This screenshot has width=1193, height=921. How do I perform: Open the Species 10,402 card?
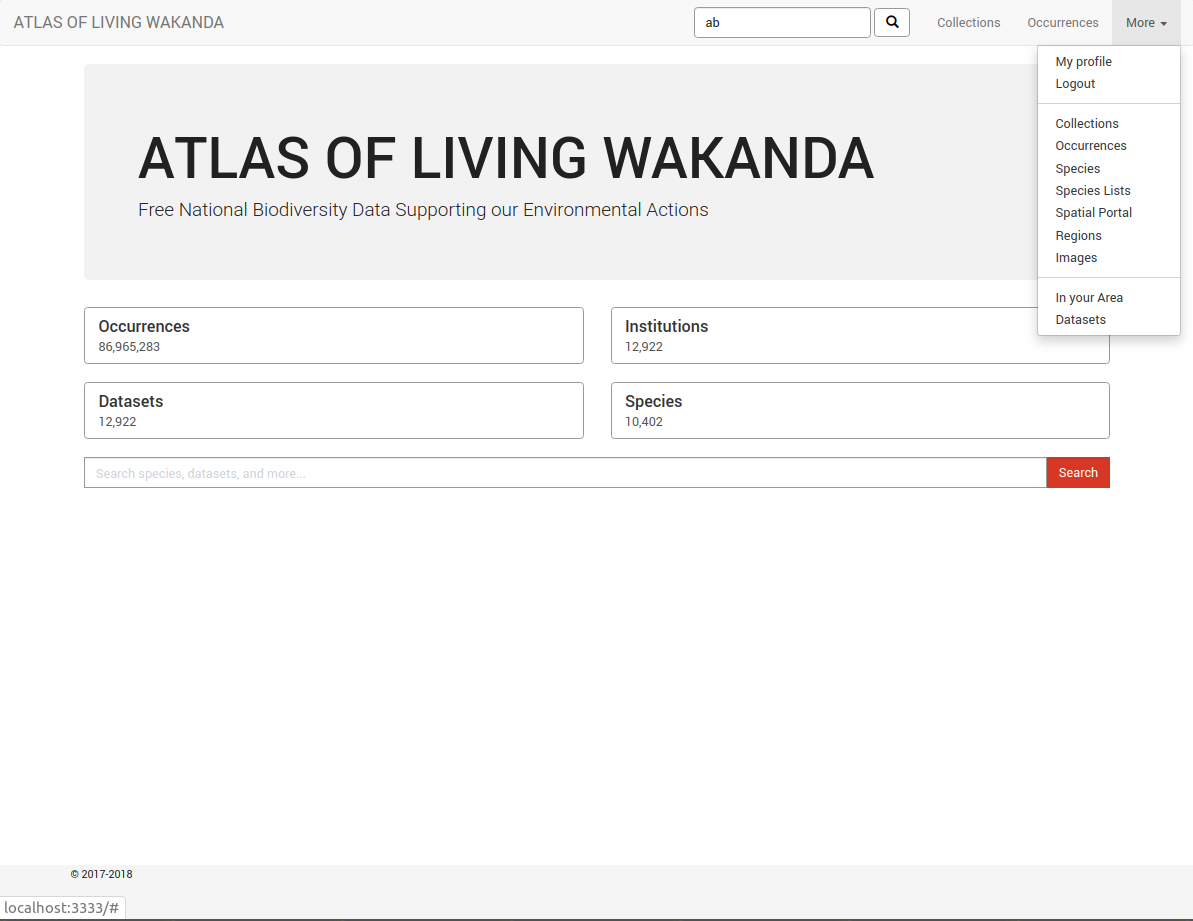pyautogui.click(x=860, y=411)
